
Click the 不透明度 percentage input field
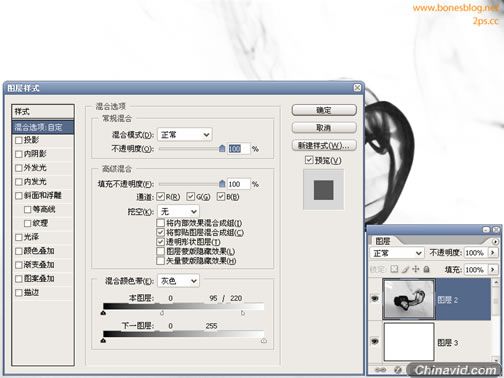[x=238, y=149]
